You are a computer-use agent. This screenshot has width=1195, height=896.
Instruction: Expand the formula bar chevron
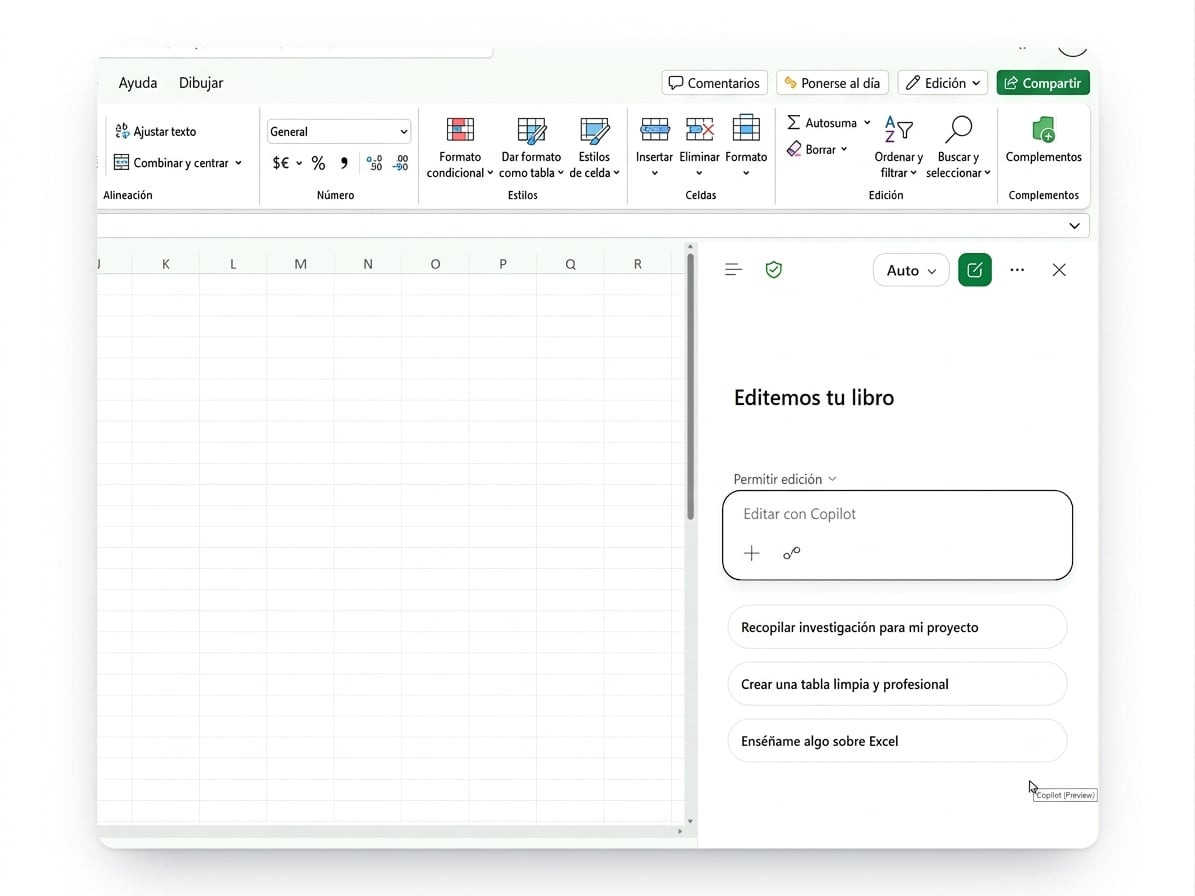point(1074,226)
